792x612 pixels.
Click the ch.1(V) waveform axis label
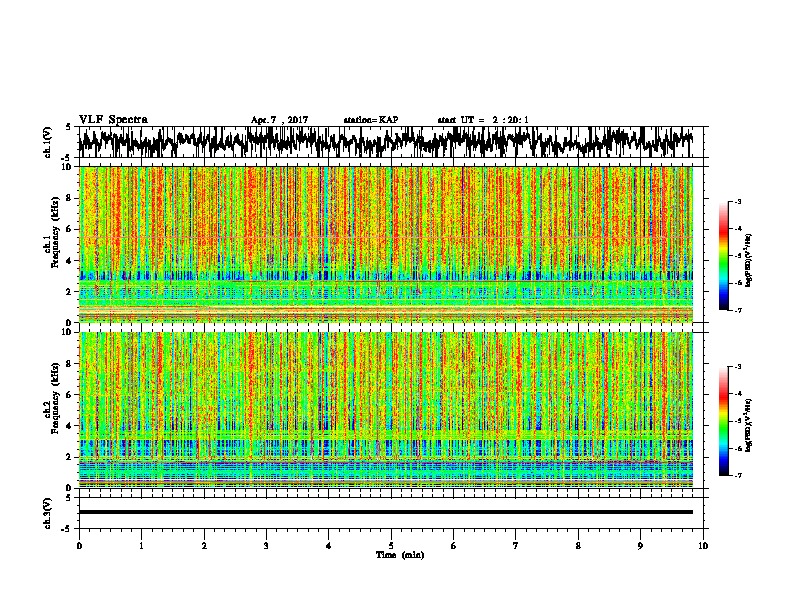[48, 142]
